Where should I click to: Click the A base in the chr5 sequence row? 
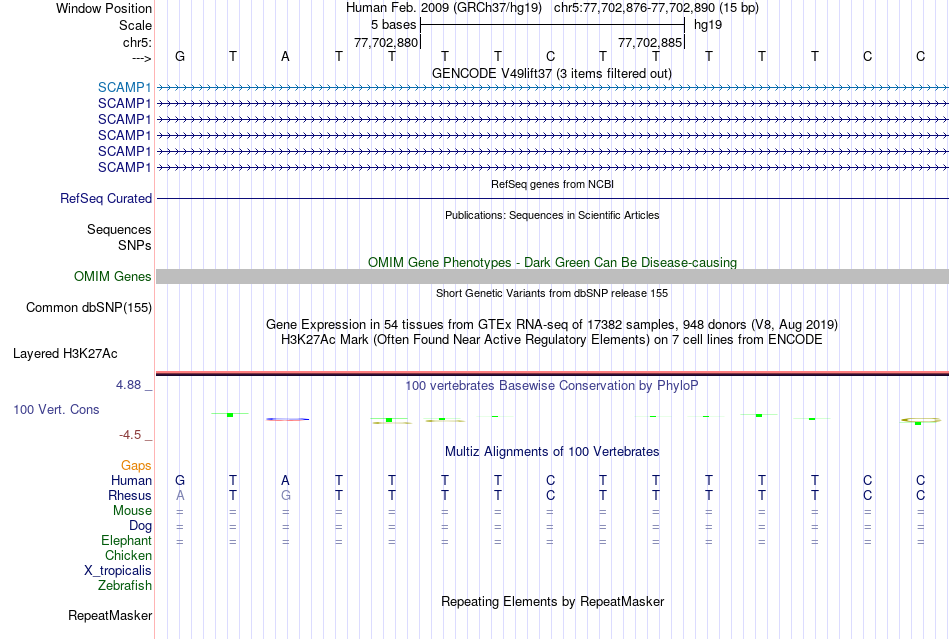tap(285, 56)
